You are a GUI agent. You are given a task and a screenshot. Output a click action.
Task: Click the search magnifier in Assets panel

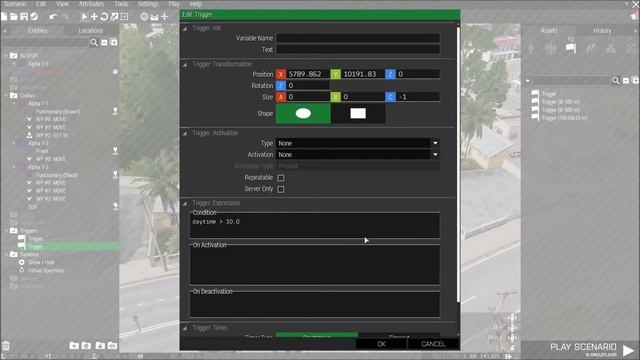coord(616,80)
